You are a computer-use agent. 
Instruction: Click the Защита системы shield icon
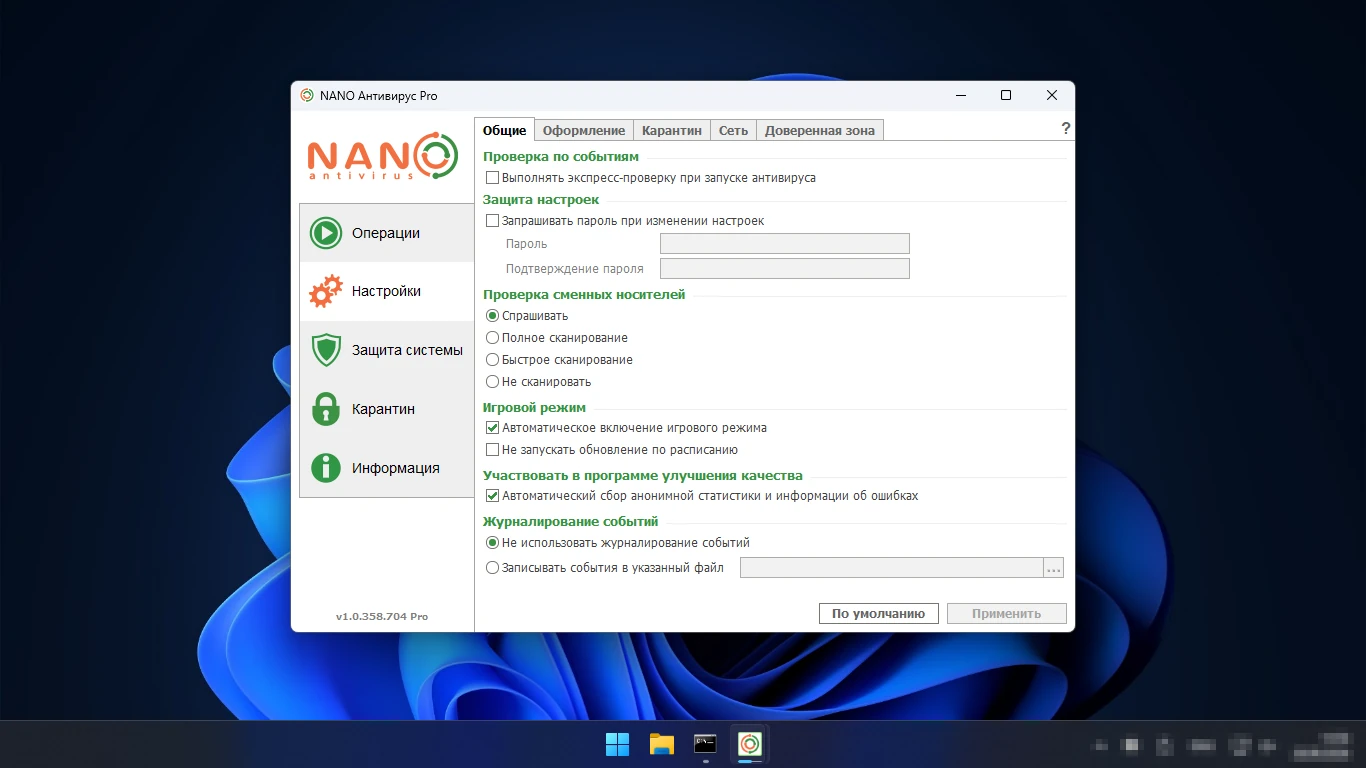(x=326, y=350)
